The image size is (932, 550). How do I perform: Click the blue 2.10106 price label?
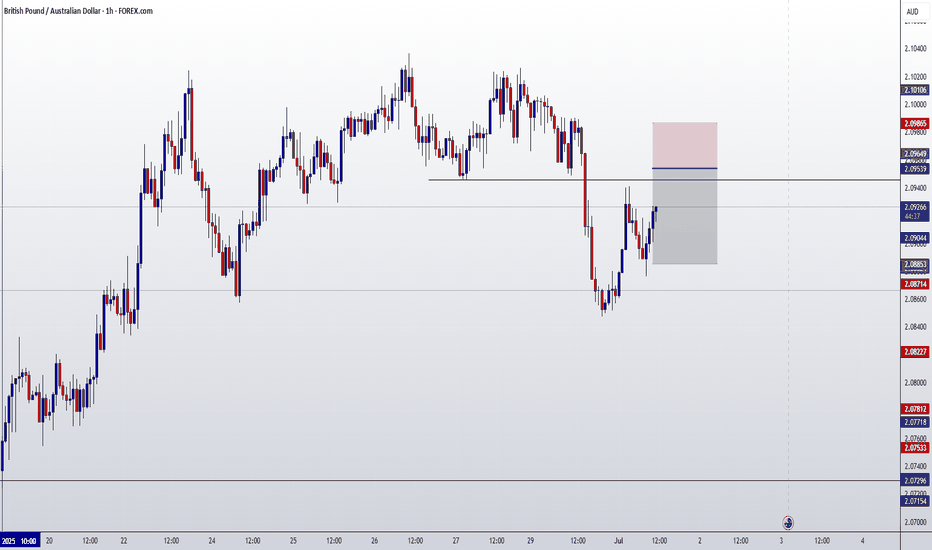click(915, 90)
